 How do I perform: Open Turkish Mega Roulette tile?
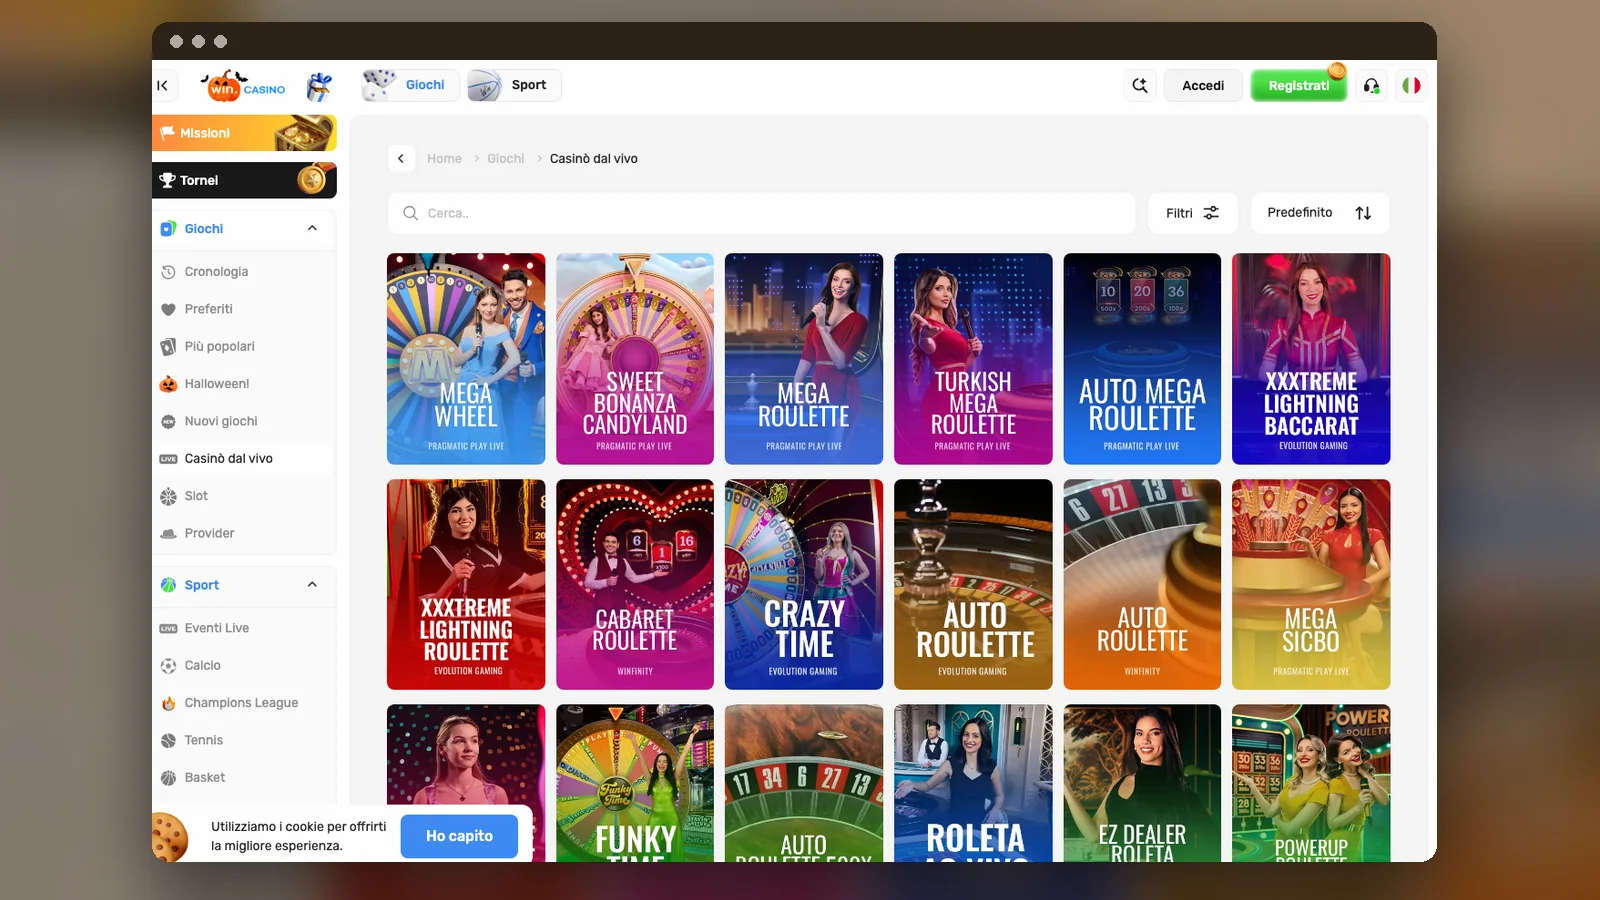point(973,359)
